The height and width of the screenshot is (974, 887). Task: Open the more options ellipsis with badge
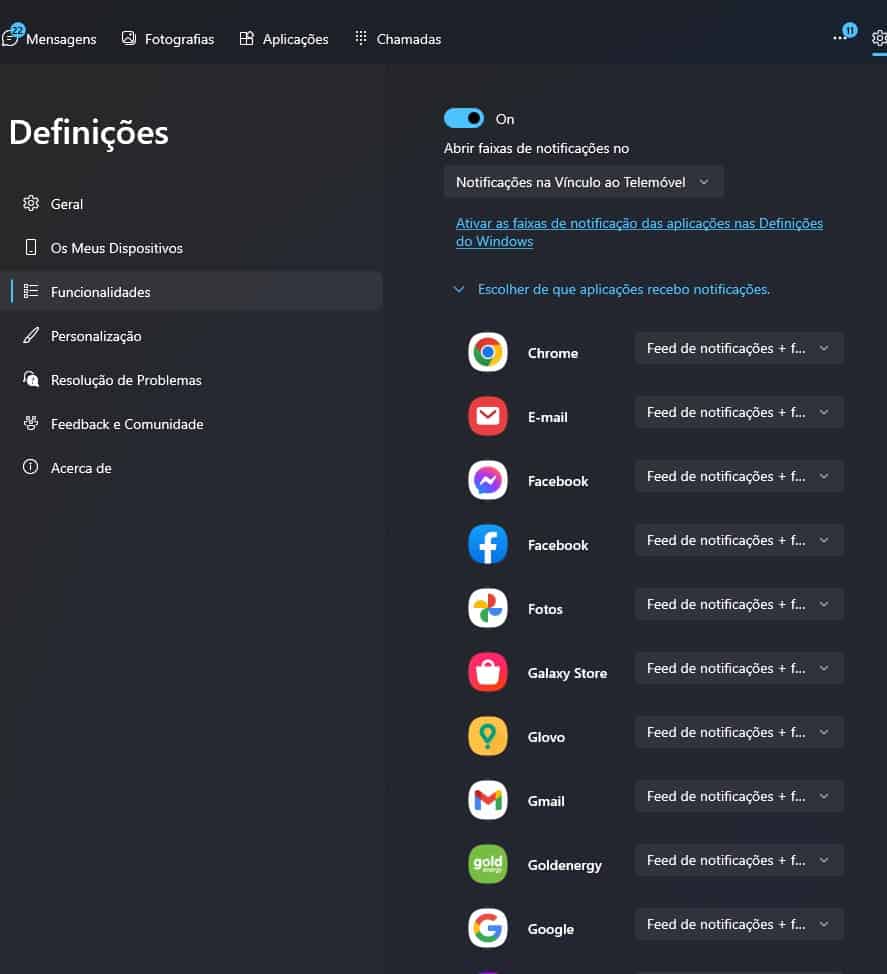[845, 34]
